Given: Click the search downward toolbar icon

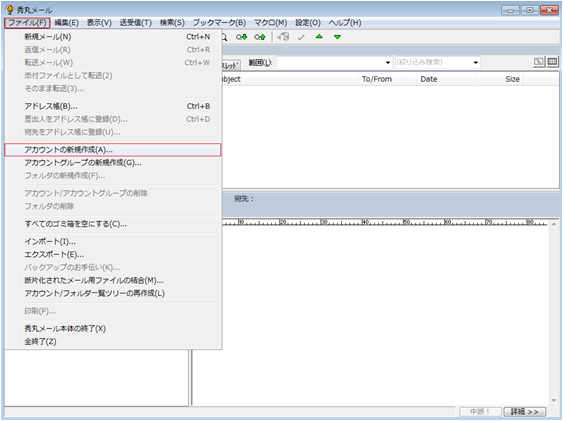Looking at the screenshot, I should [241, 37].
